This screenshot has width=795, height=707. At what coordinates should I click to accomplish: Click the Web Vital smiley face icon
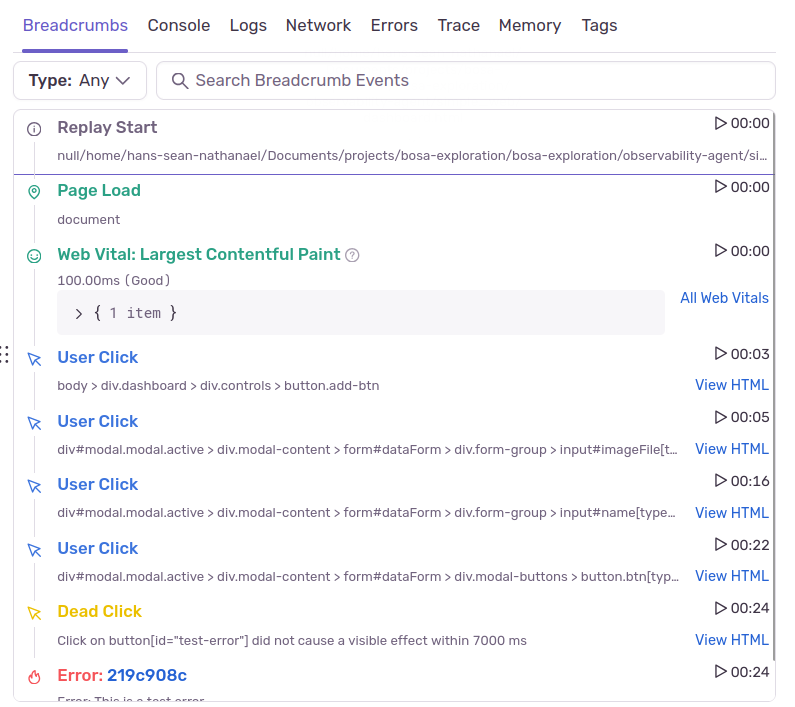[34, 256]
